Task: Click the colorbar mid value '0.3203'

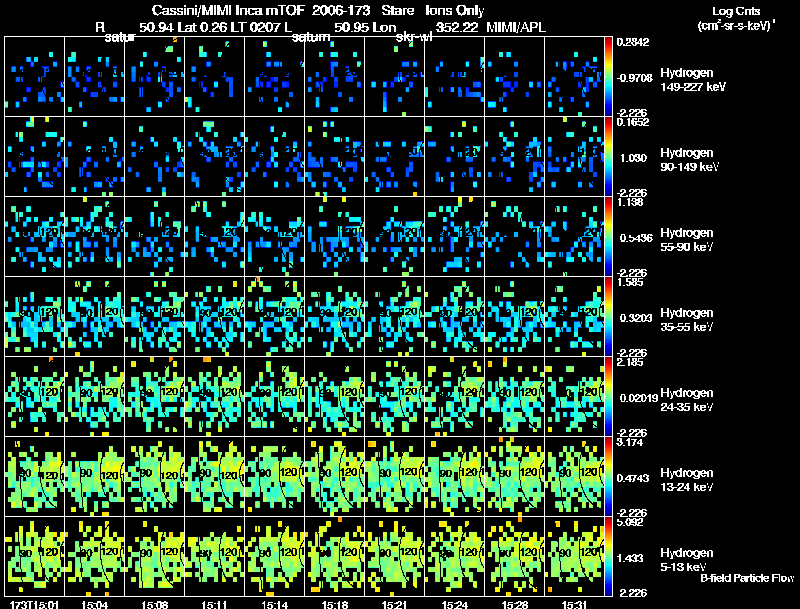Action: pyautogui.click(x=636, y=318)
